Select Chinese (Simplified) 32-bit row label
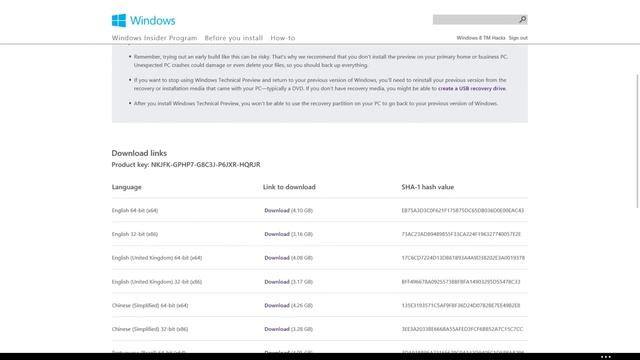The width and height of the screenshot is (640, 360). (x=150, y=329)
